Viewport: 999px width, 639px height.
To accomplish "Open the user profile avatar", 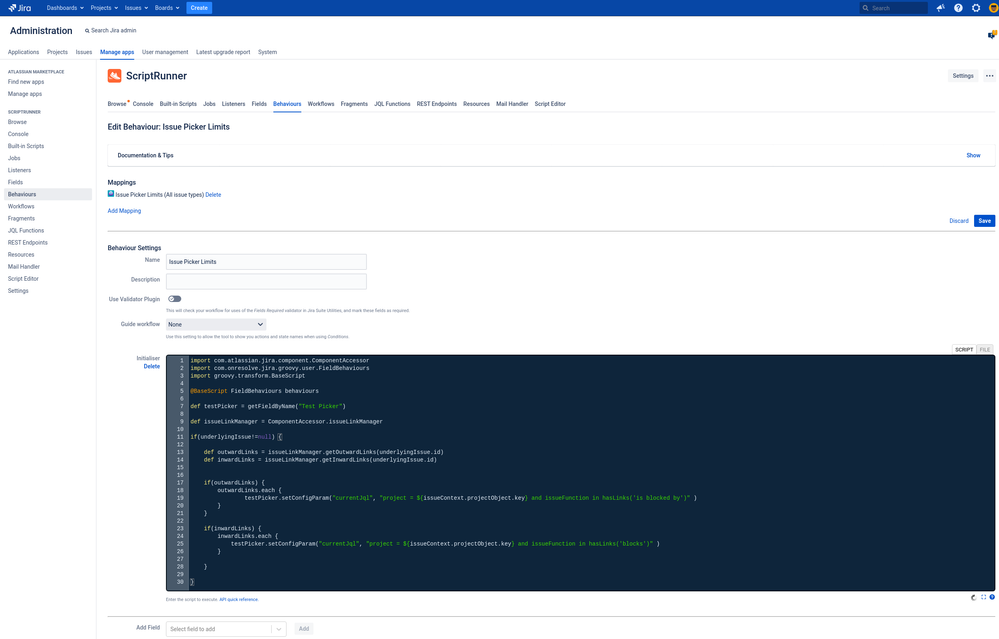I will (x=993, y=8).
